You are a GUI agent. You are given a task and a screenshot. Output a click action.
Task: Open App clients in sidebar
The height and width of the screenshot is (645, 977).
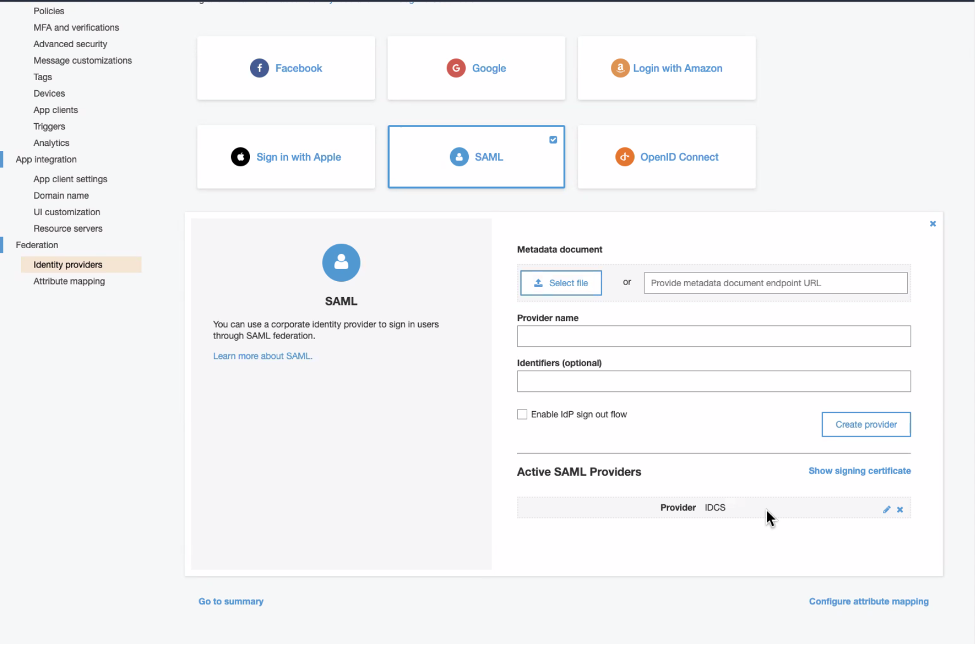pyautogui.click(x=56, y=110)
